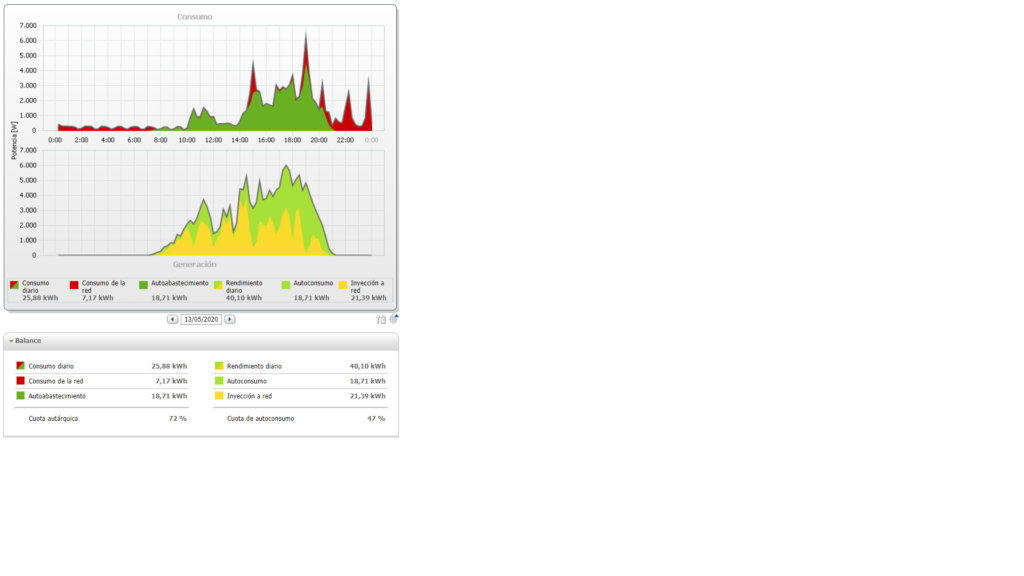Toggle Autoabastecimiento legend entry in chart
1024x576 pixels.
(x=143, y=285)
